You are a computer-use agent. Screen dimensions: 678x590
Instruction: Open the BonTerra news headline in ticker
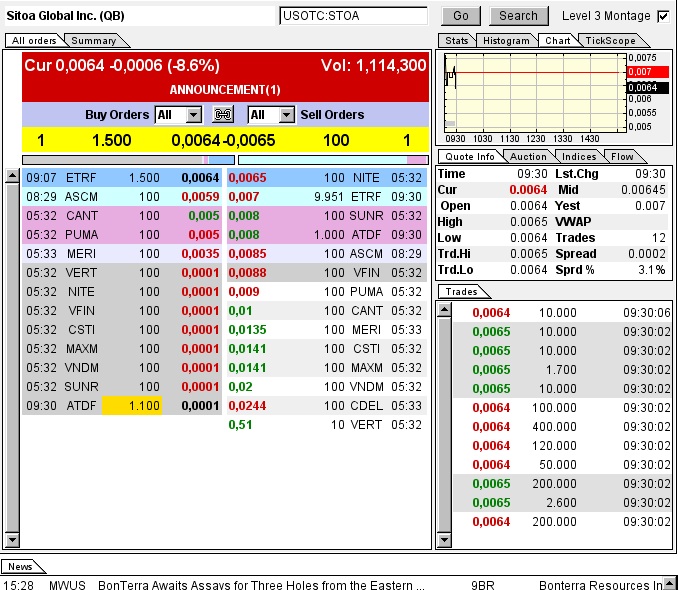(261, 585)
